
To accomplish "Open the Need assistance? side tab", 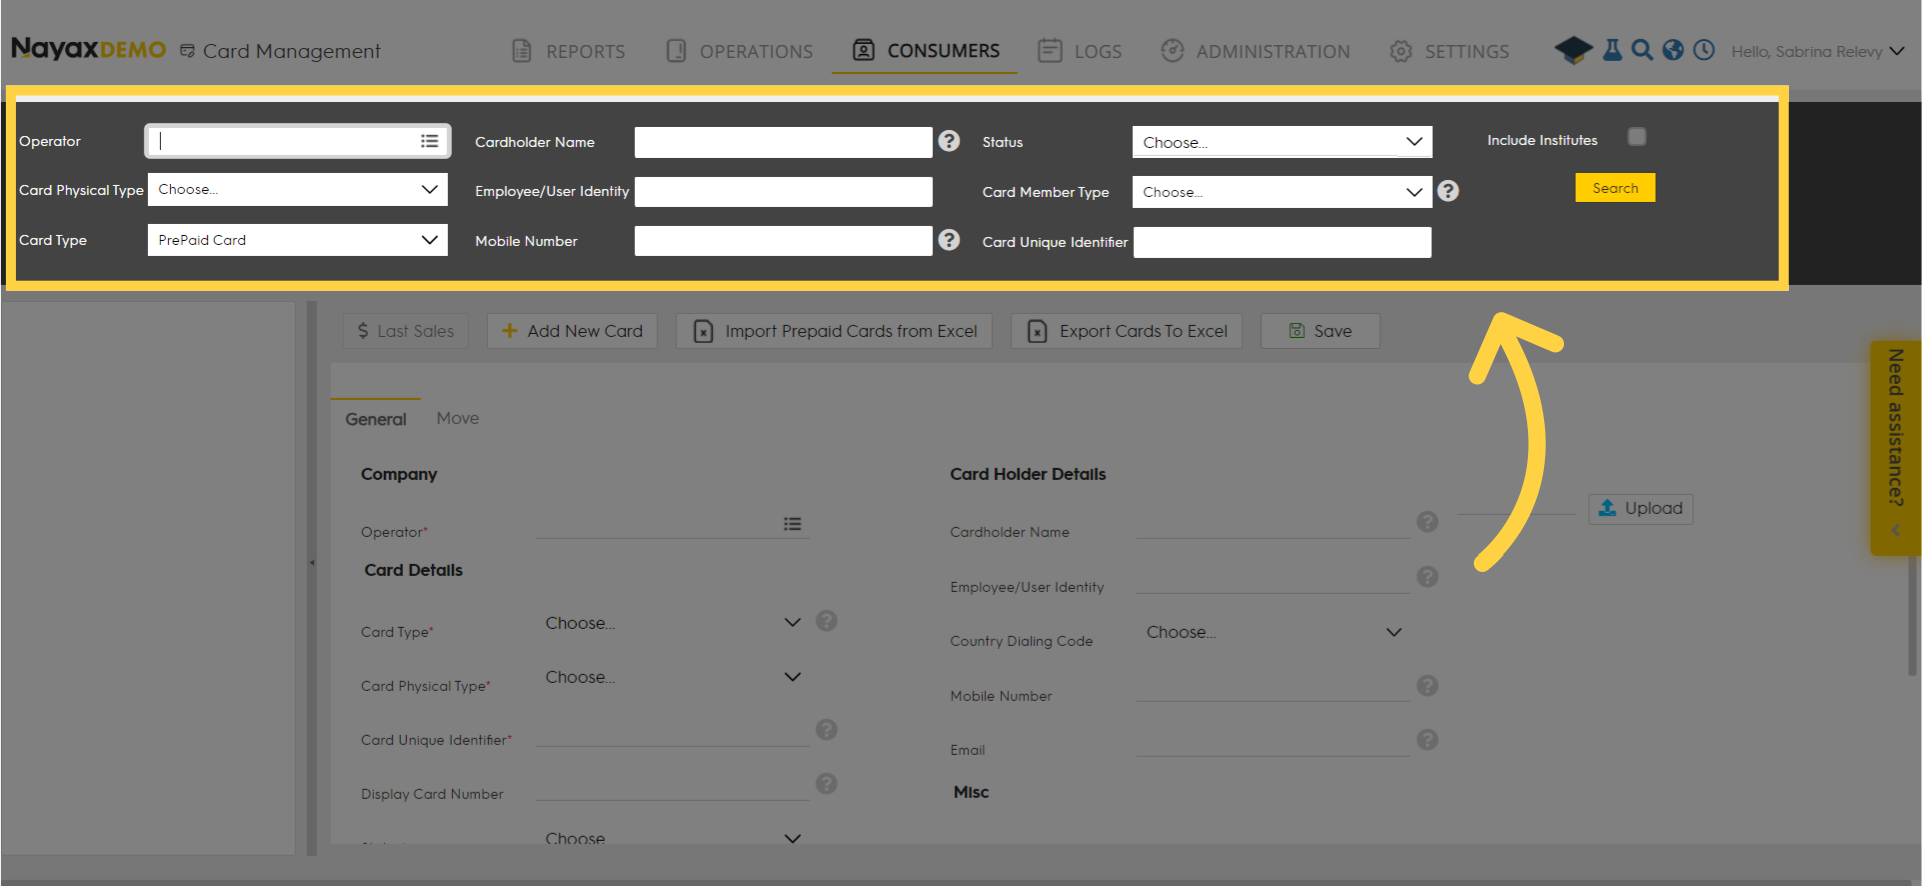I will (x=1895, y=447).
